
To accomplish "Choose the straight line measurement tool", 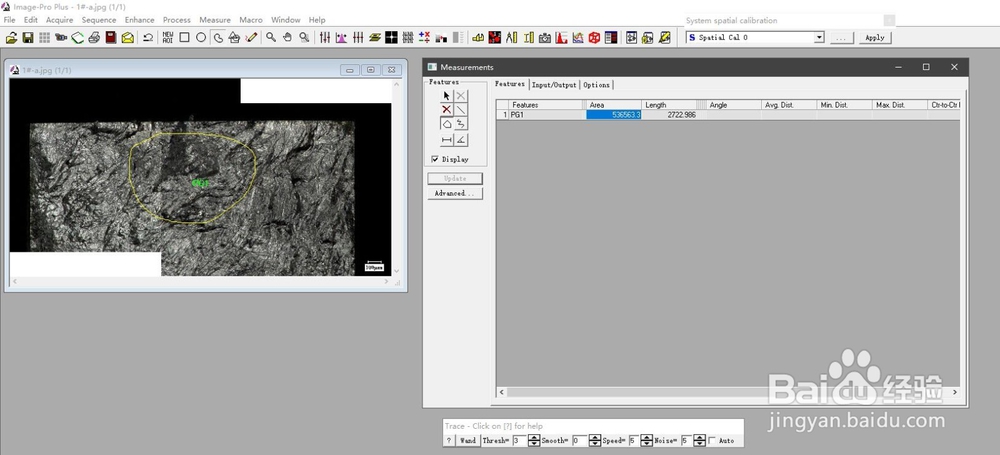I will point(460,110).
